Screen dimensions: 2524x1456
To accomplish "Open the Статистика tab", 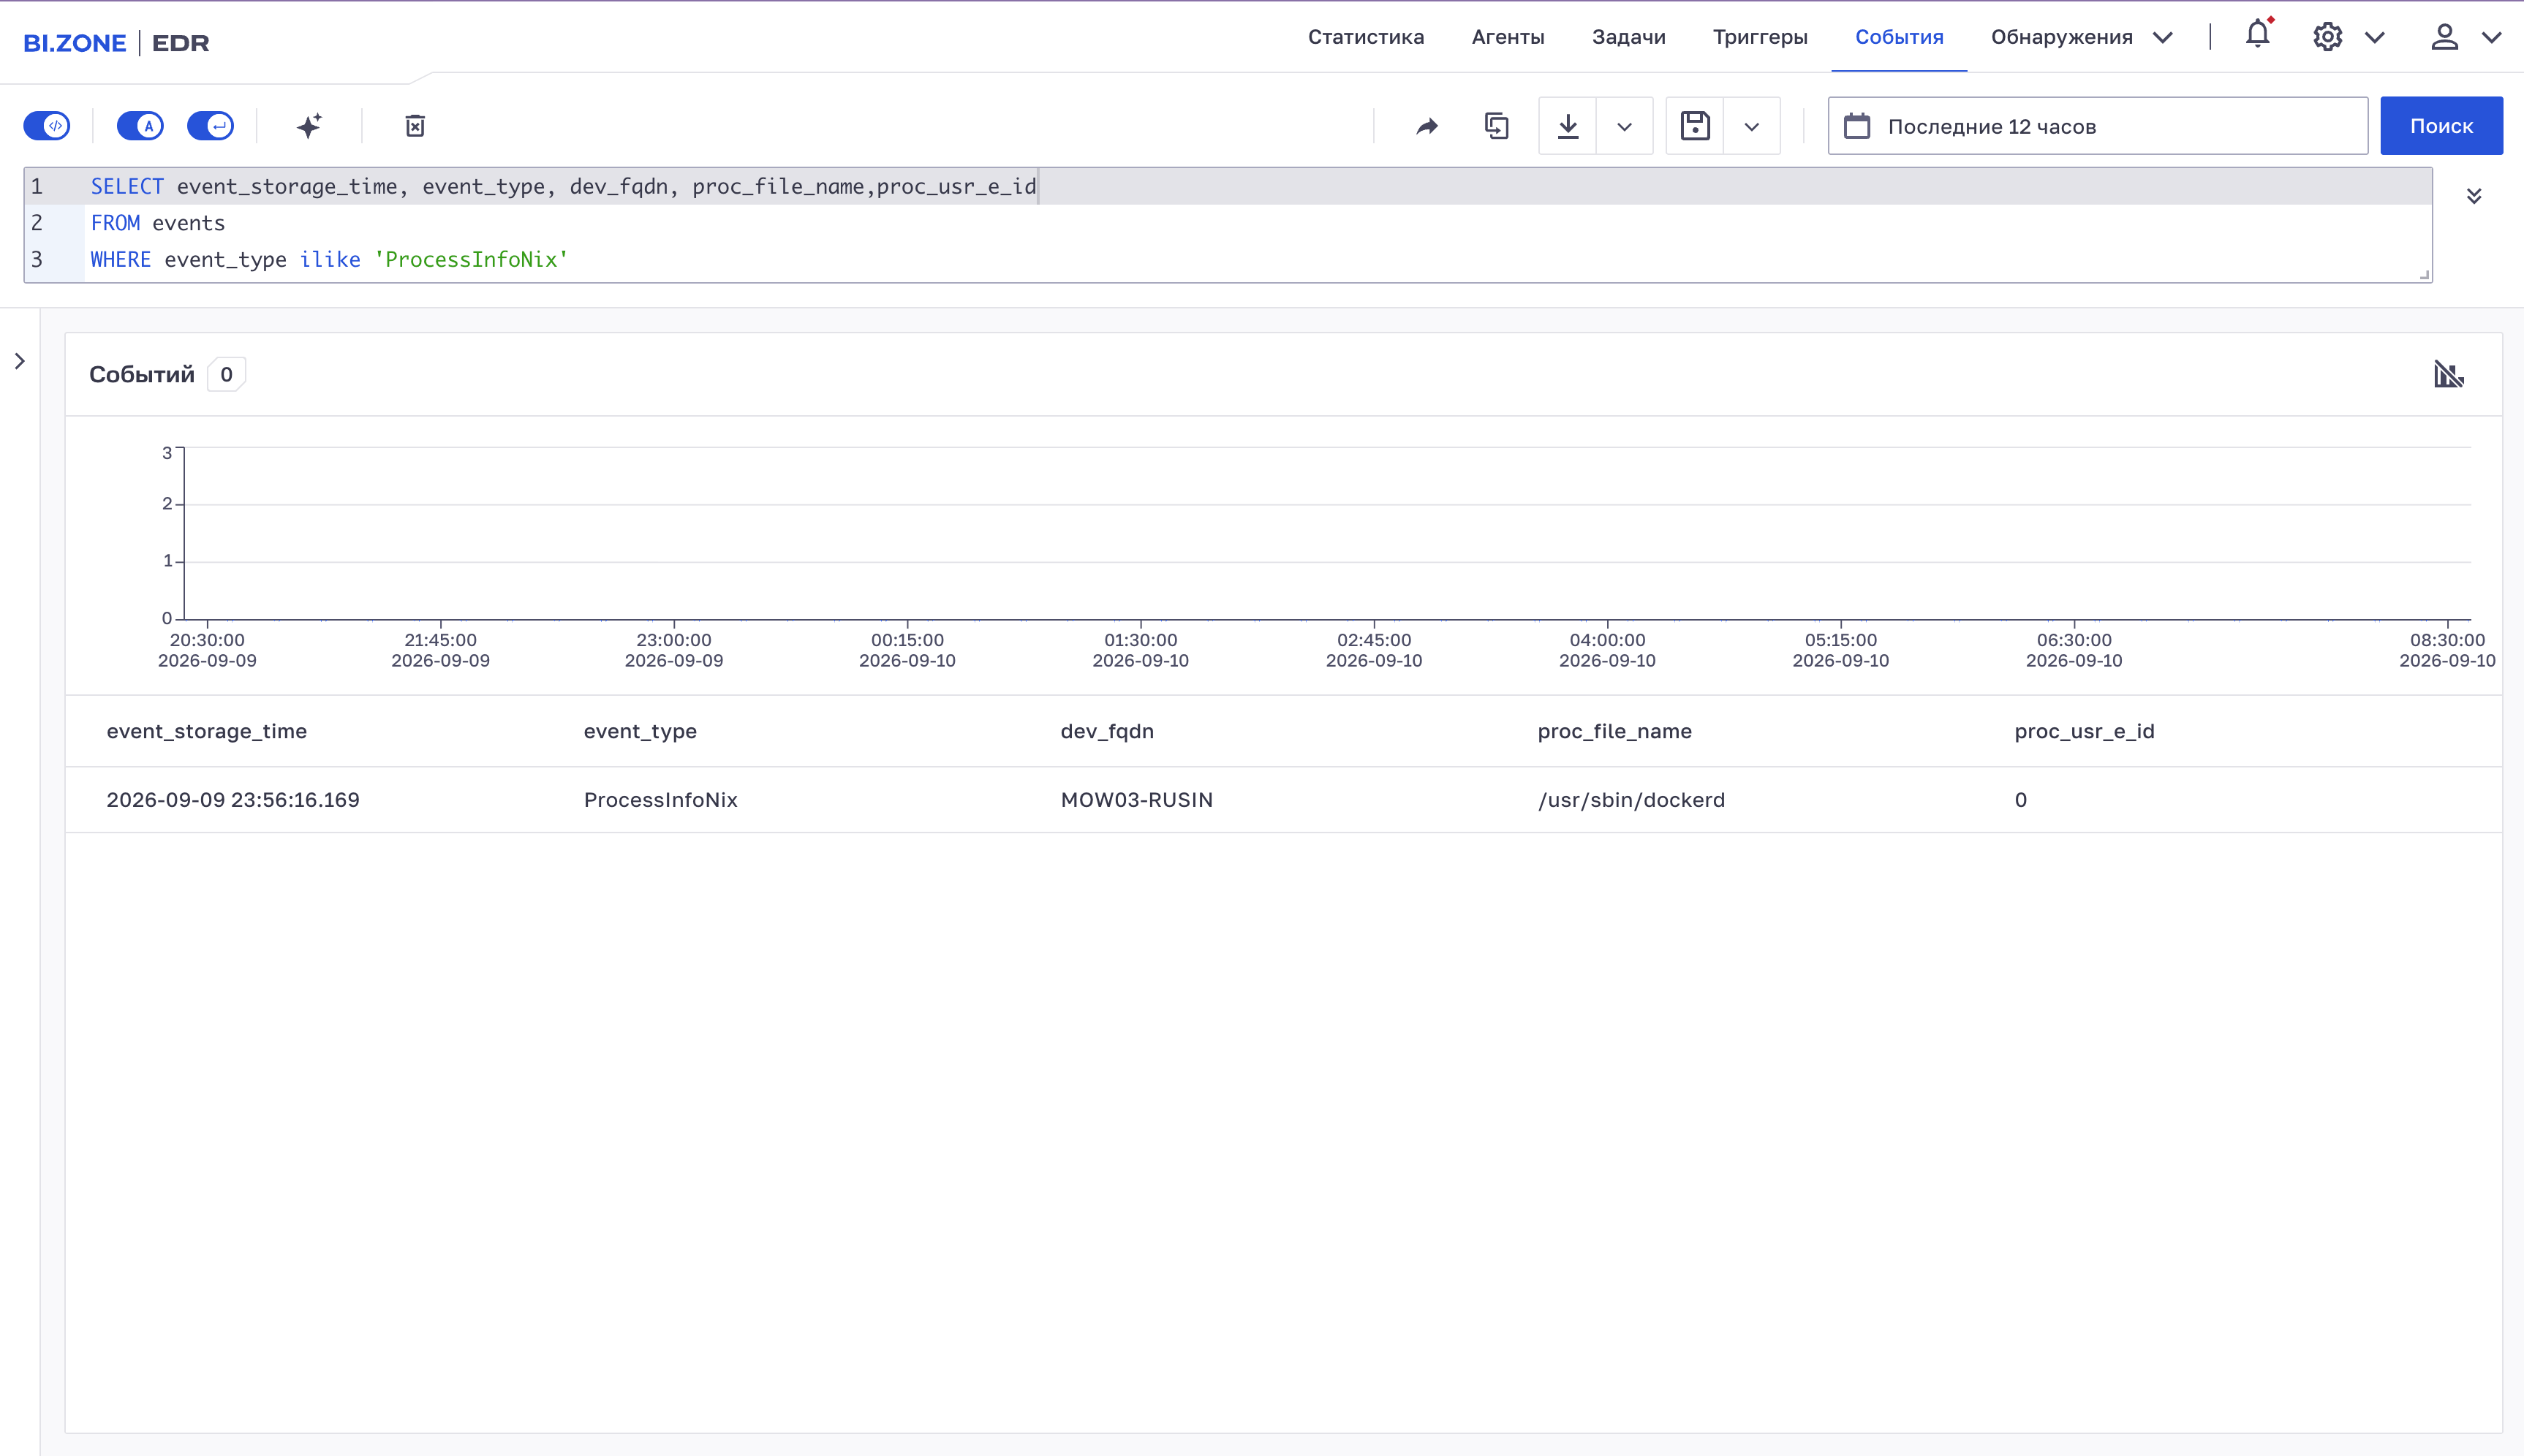I will click(x=1366, y=37).
